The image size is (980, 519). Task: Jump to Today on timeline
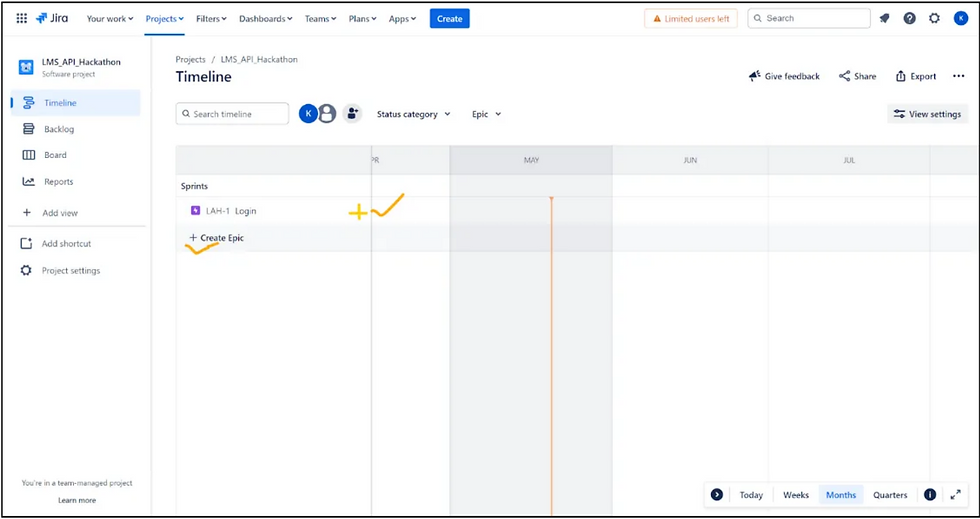click(x=751, y=495)
